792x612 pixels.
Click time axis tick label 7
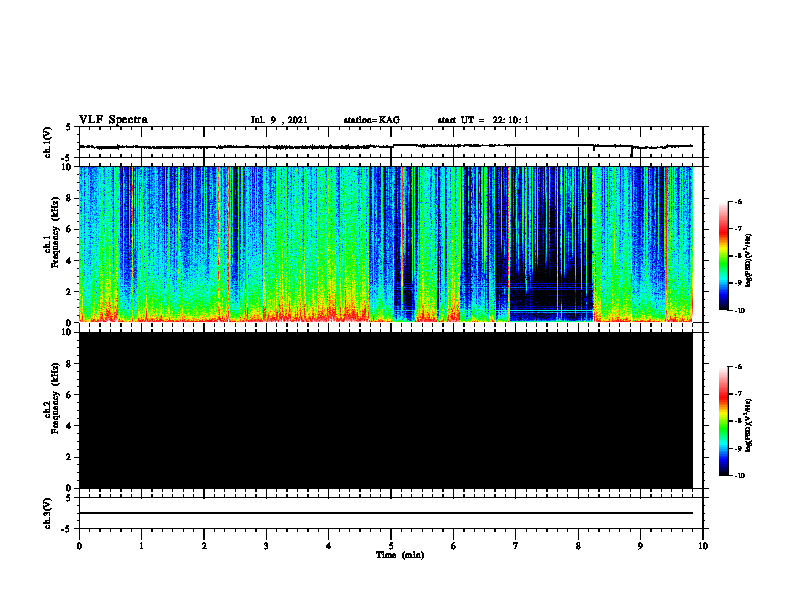point(516,546)
